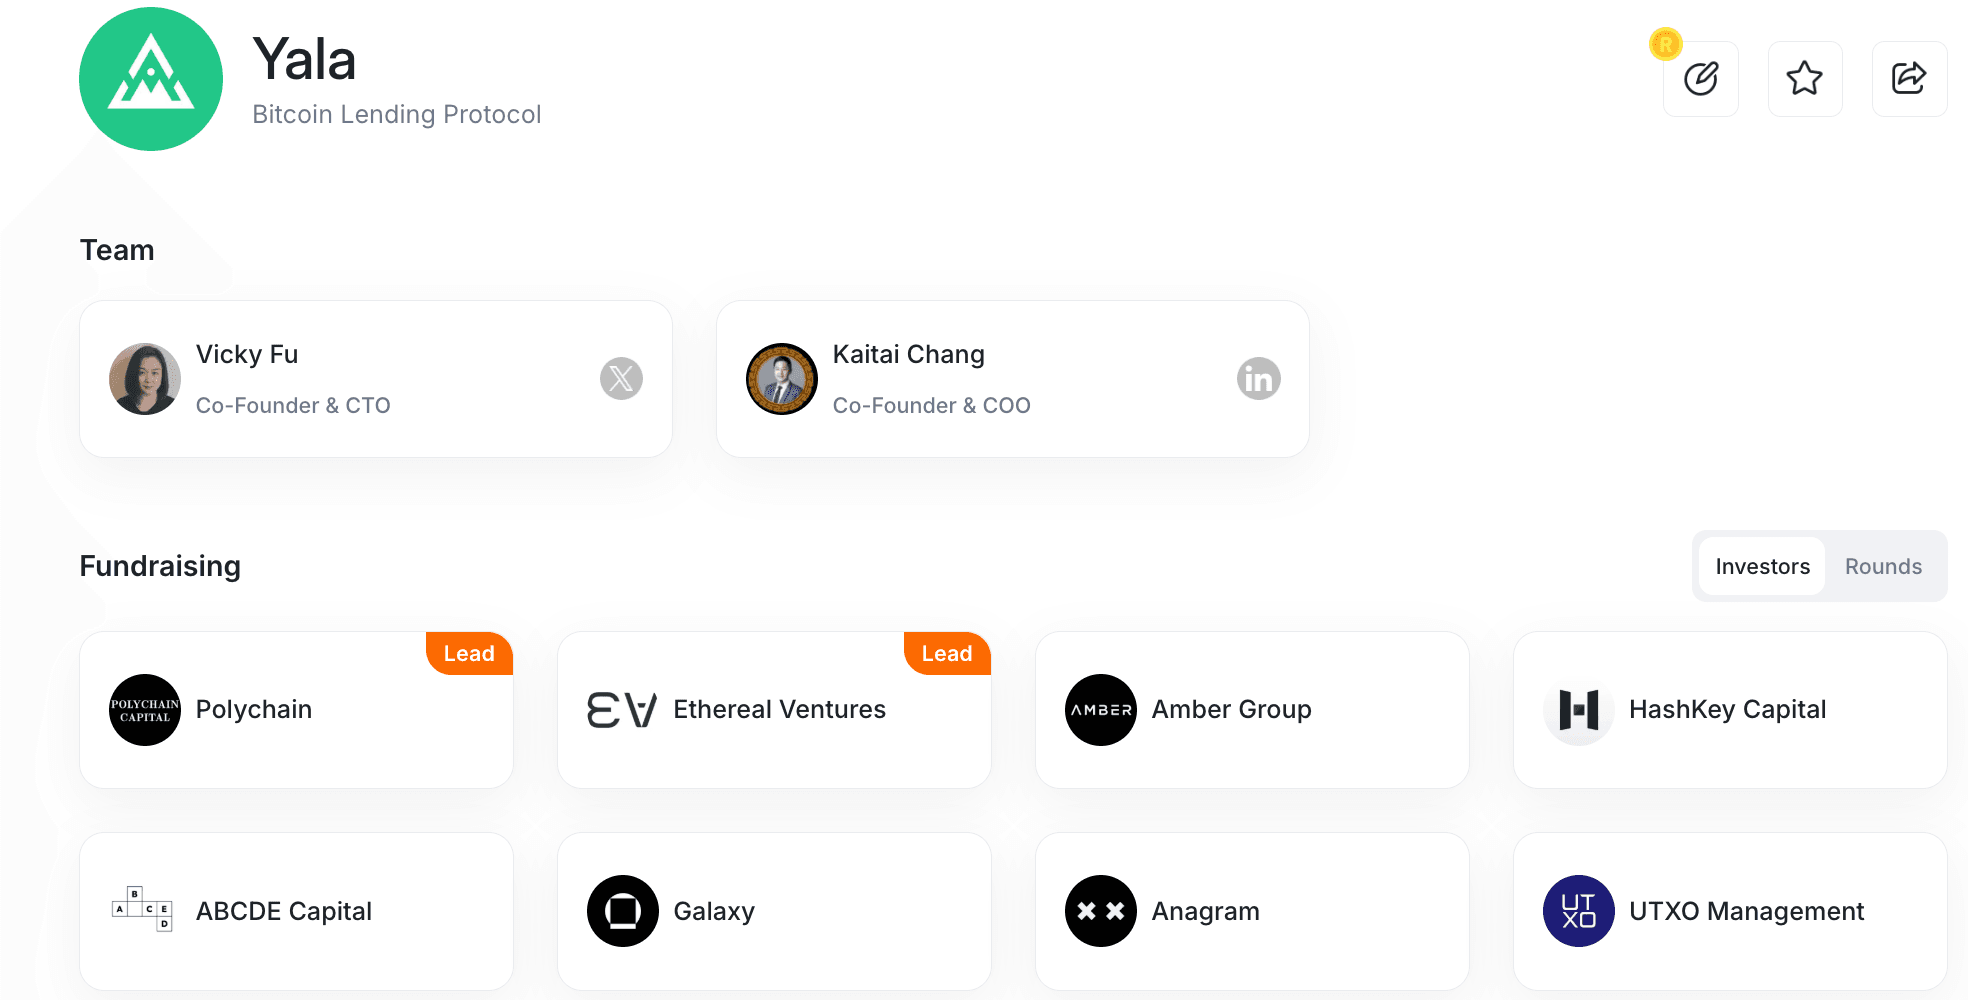Open Kaitai Chang's LinkedIn icon
Screen dimensions: 1968x1000
1258,379
